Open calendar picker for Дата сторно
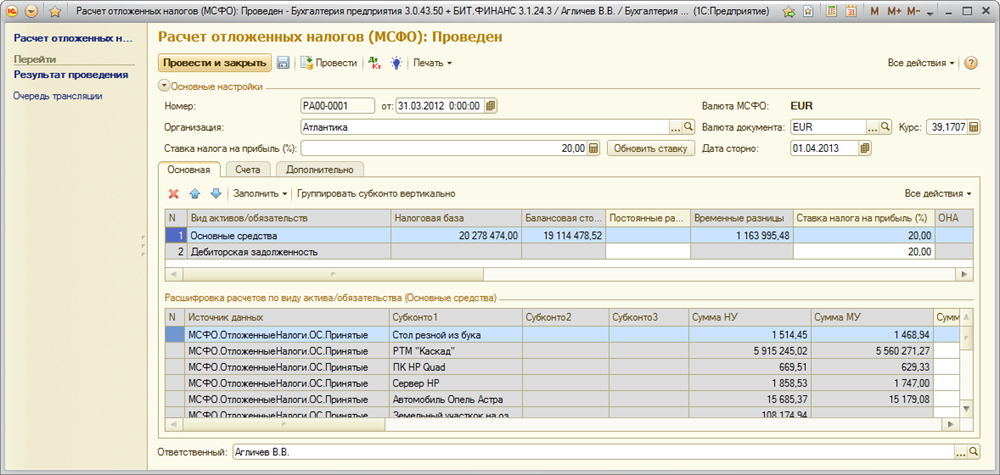Screen dimensions: 1000x475 click(865, 148)
